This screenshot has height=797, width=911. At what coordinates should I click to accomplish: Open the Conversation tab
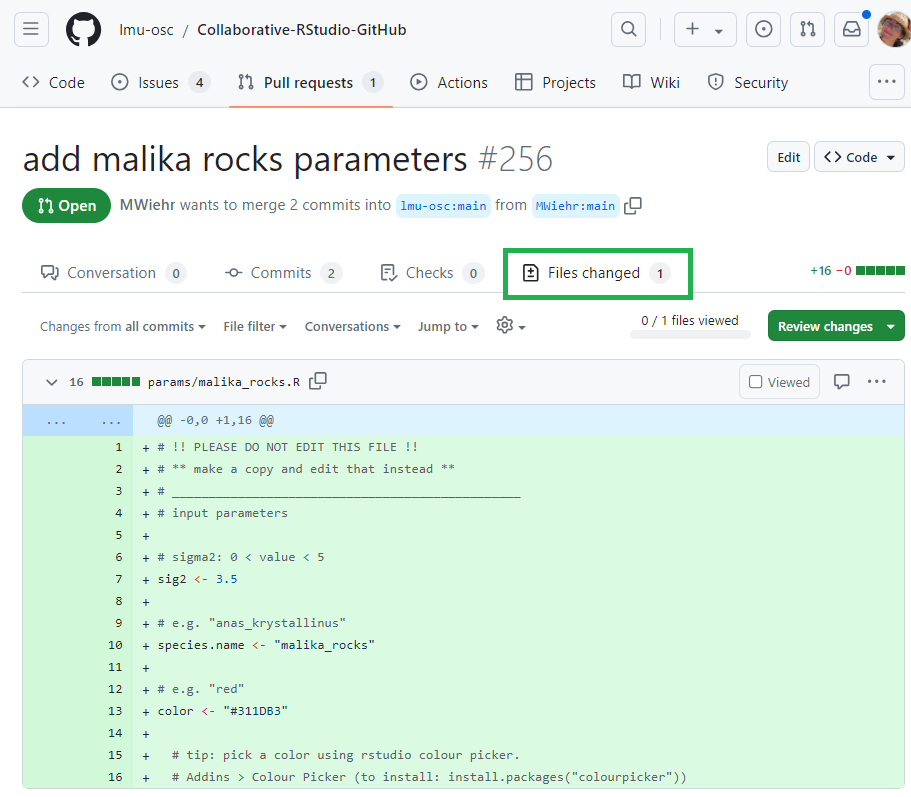tap(111, 272)
